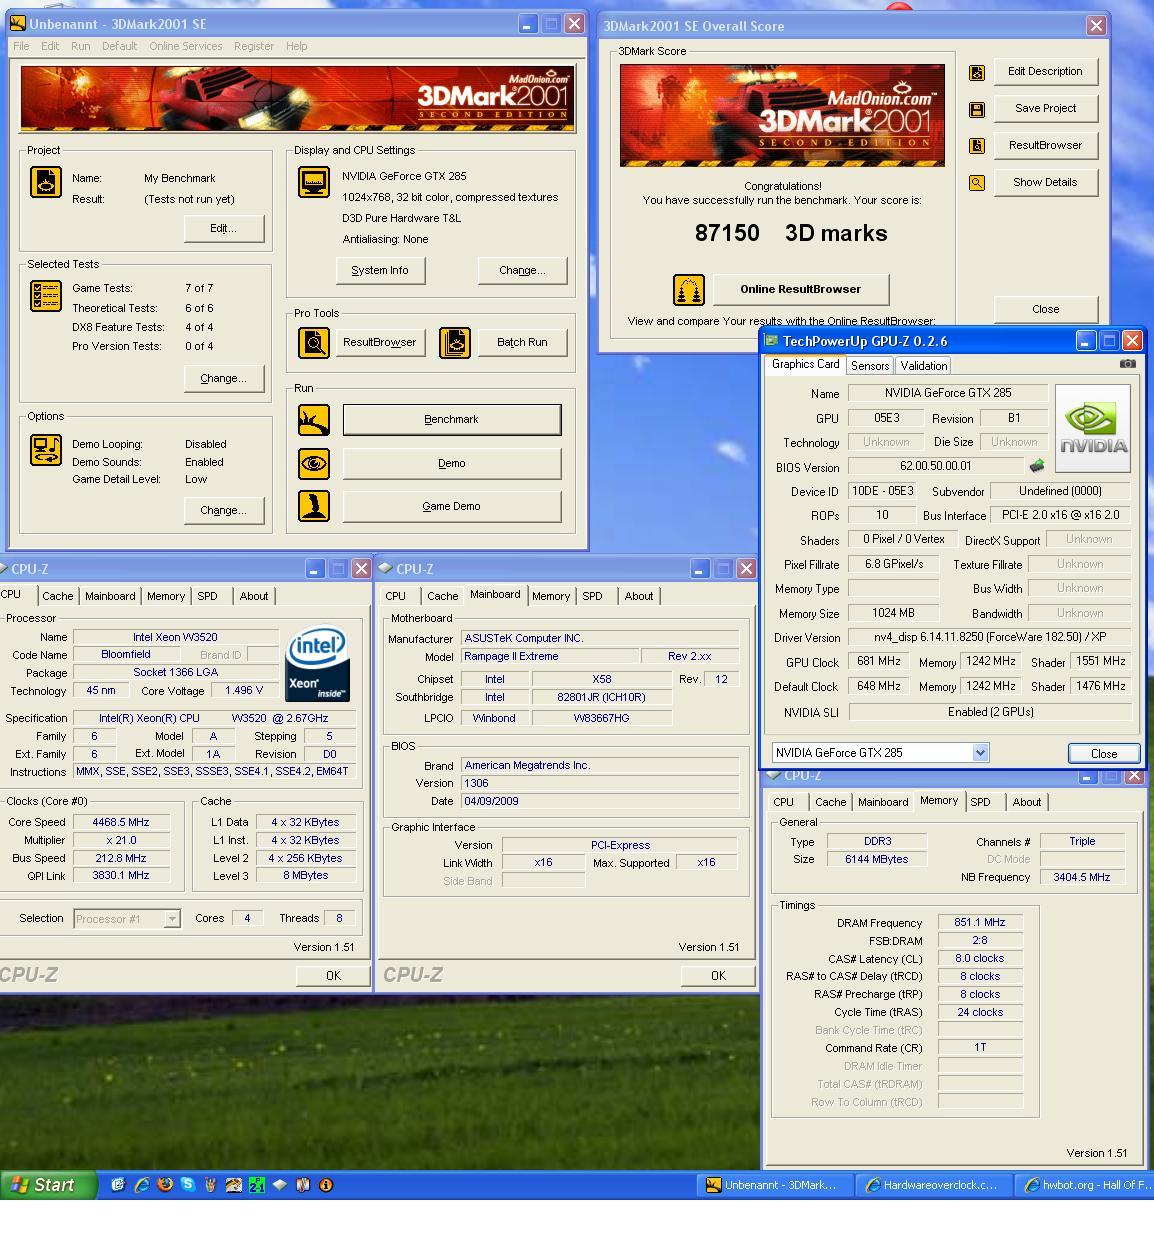Click the GPU Name field in GPU-Z
This screenshot has width=1154, height=1259.
[x=948, y=394]
